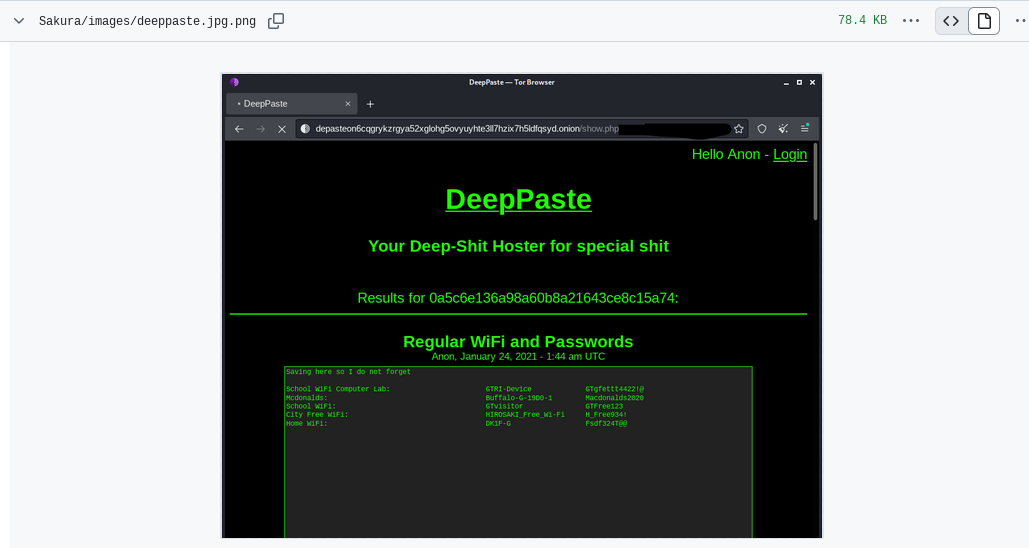Click the 'School WiFi Computer Lab:' row
1029x548 pixels.
[x=338, y=389]
